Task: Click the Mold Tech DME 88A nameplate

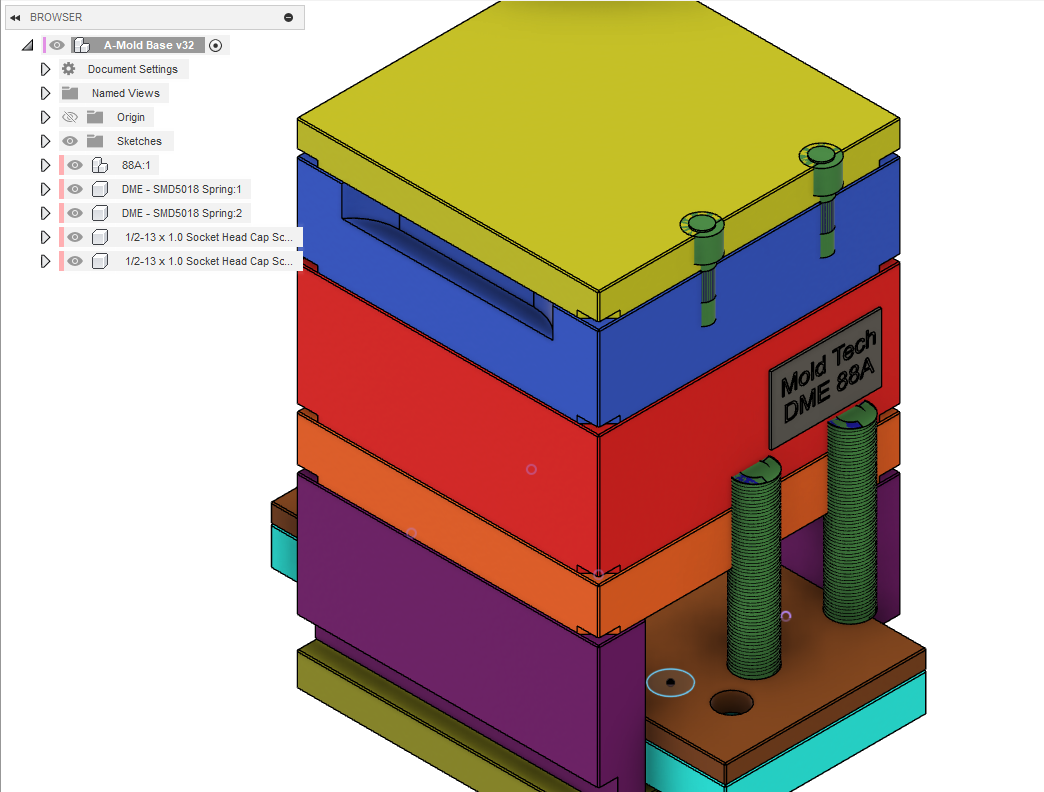Action: tap(826, 378)
